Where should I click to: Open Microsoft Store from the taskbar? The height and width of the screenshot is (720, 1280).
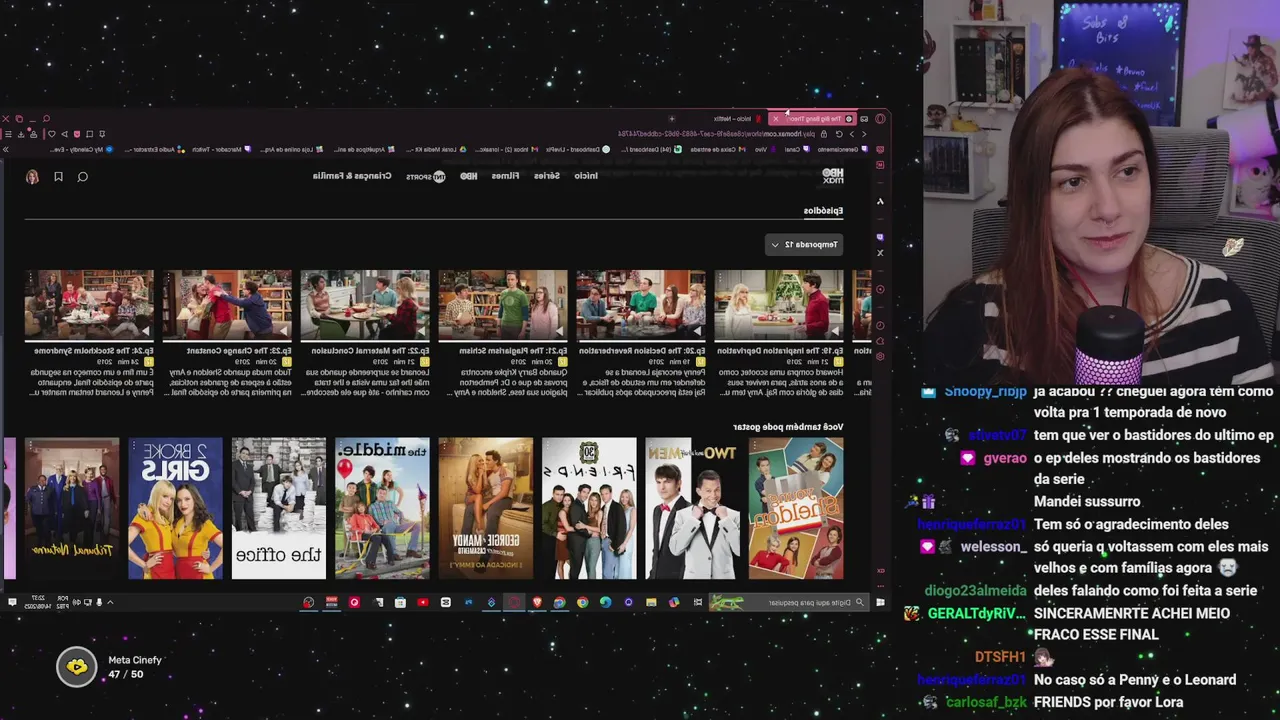400,602
